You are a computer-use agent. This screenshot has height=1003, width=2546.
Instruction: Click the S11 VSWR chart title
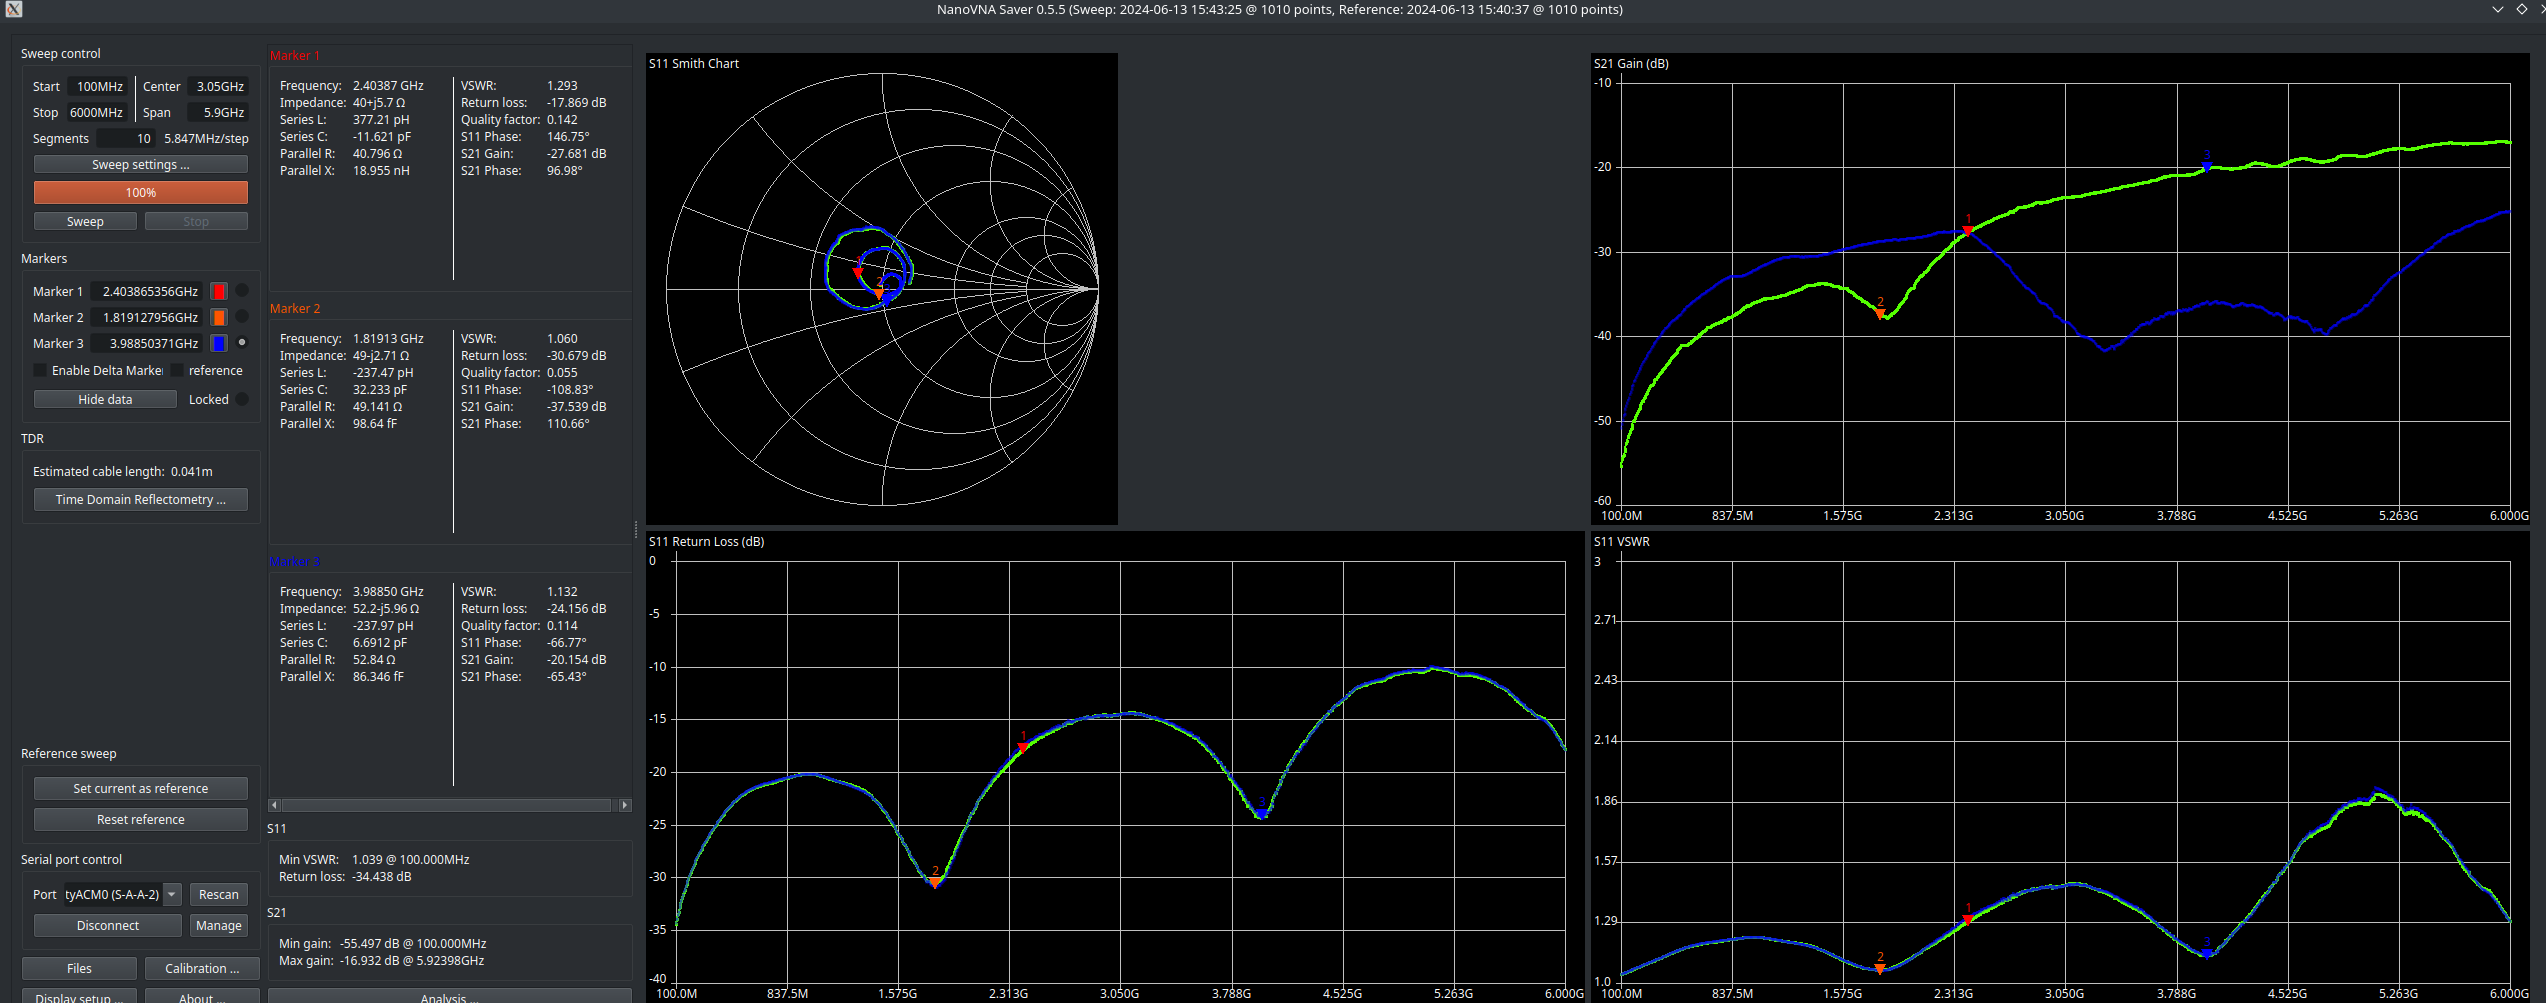[1622, 541]
